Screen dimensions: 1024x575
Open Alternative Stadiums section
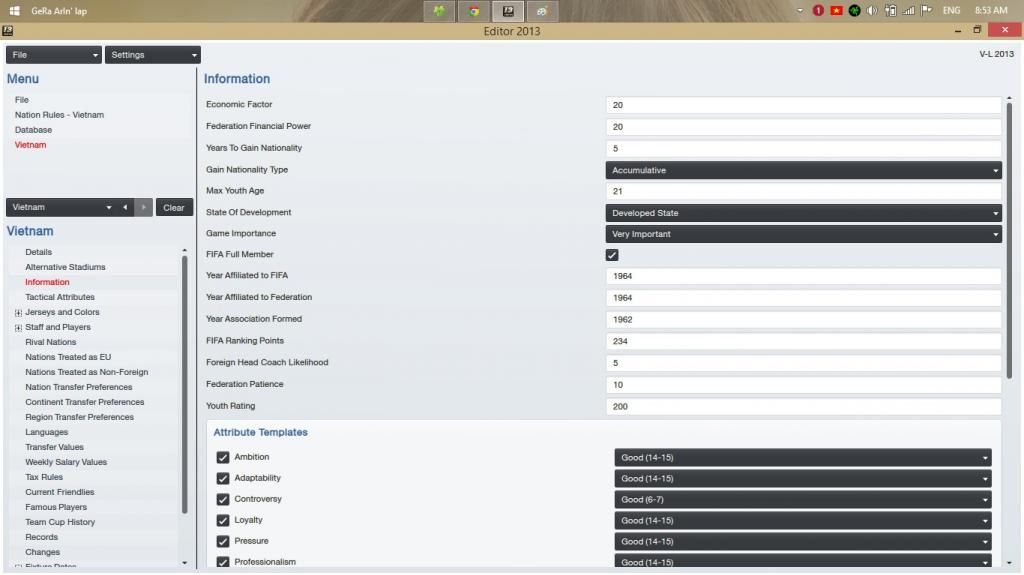pos(65,267)
